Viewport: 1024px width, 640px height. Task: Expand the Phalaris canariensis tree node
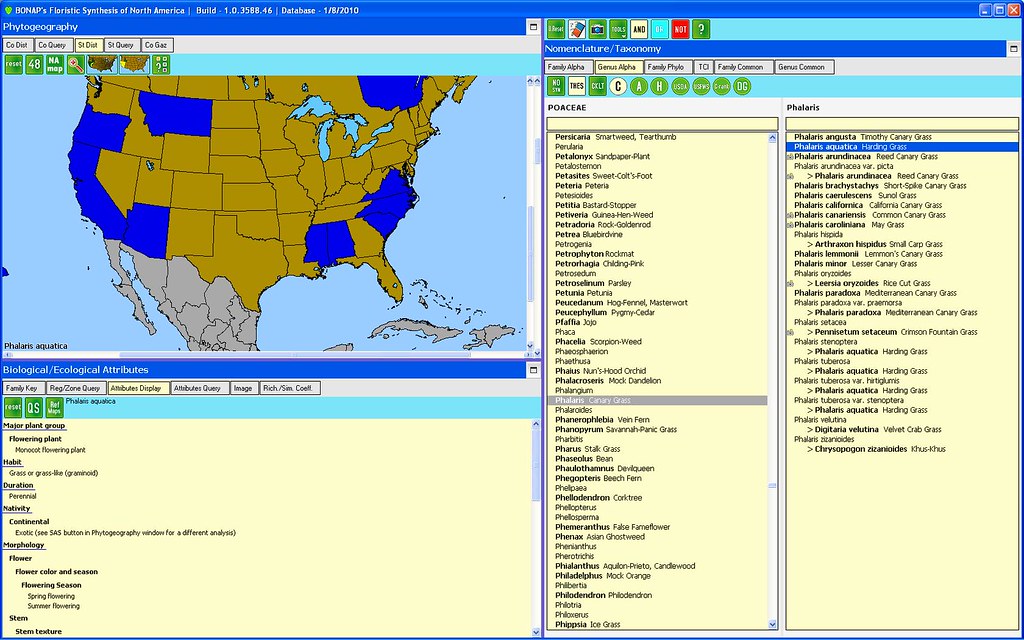tap(790, 215)
